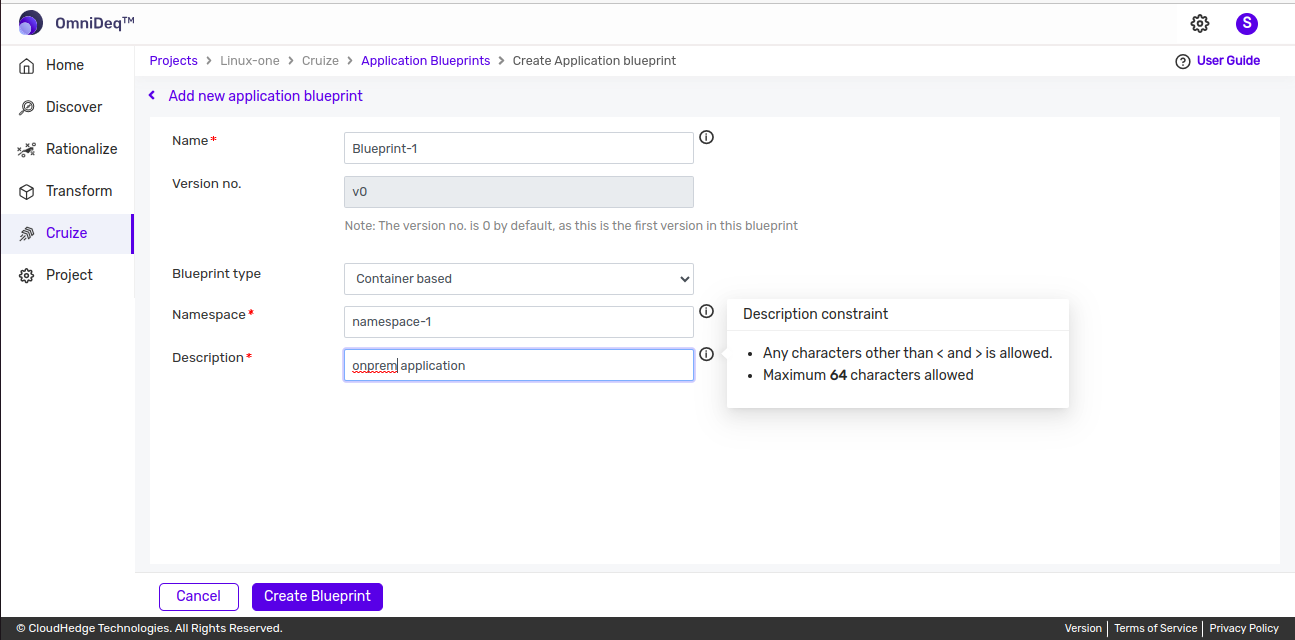Click the Description input field
The height and width of the screenshot is (640, 1295).
click(x=519, y=365)
